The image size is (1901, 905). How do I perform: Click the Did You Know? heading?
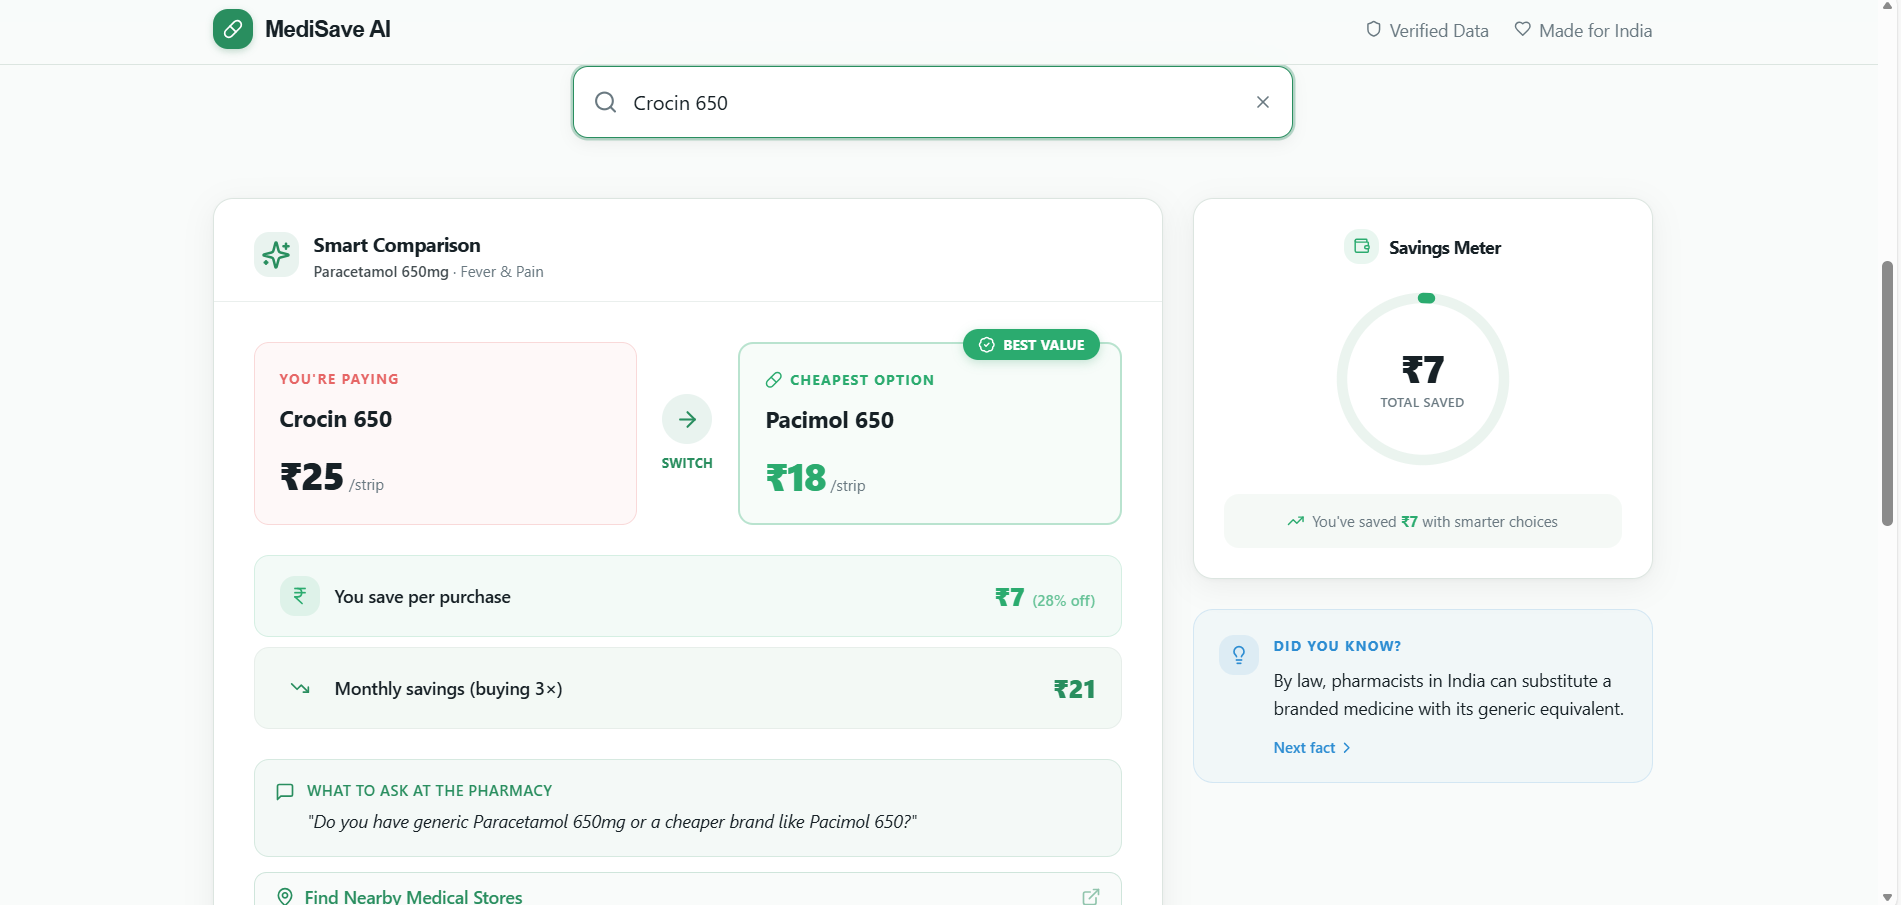click(x=1337, y=646)
